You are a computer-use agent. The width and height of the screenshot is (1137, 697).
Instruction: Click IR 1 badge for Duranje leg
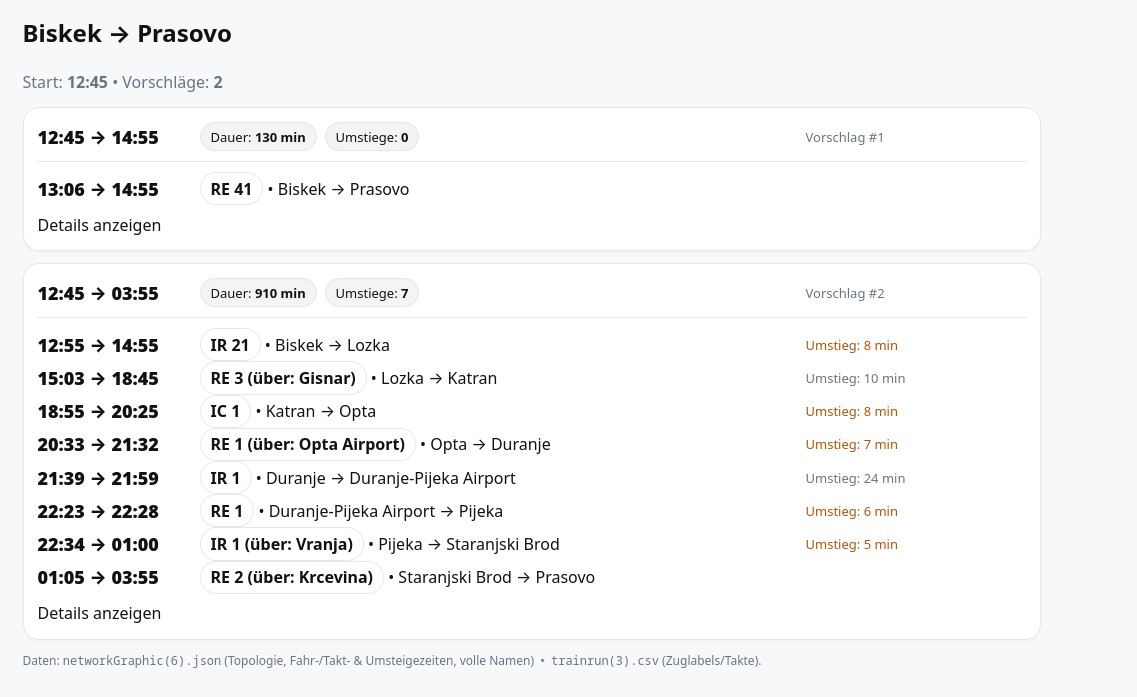click(226, 478)
